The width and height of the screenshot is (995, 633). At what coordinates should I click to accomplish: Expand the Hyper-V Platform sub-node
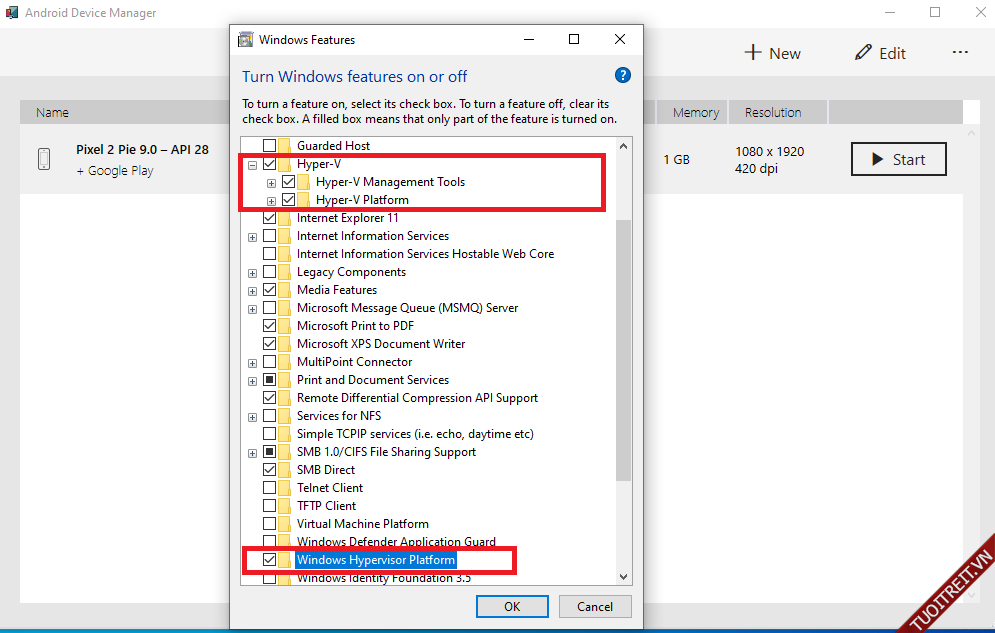point(271,200)
